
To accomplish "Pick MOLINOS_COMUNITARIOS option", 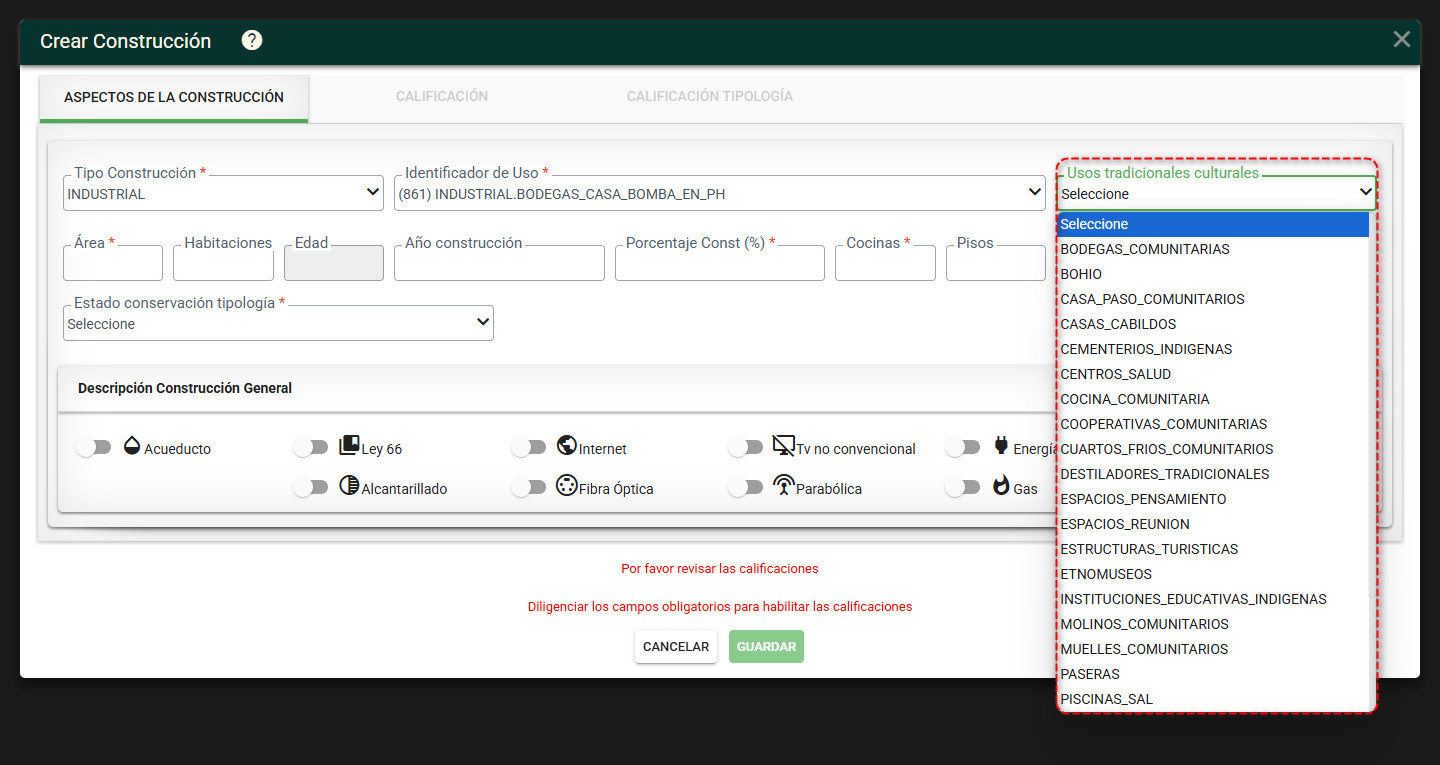I will (1213, 624).
